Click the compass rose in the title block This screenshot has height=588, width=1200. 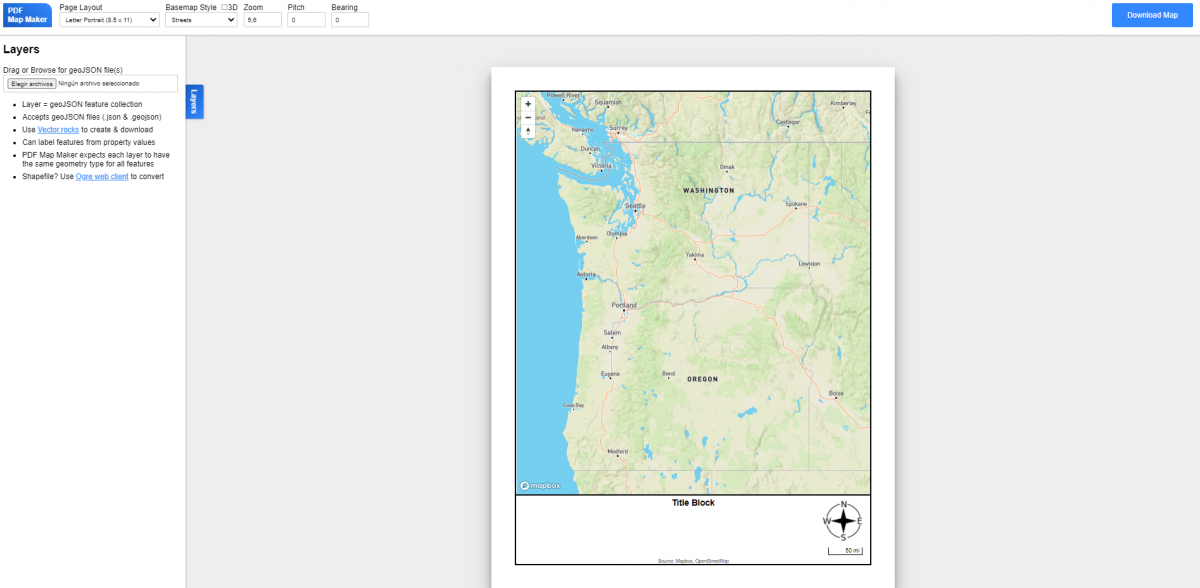843,522
